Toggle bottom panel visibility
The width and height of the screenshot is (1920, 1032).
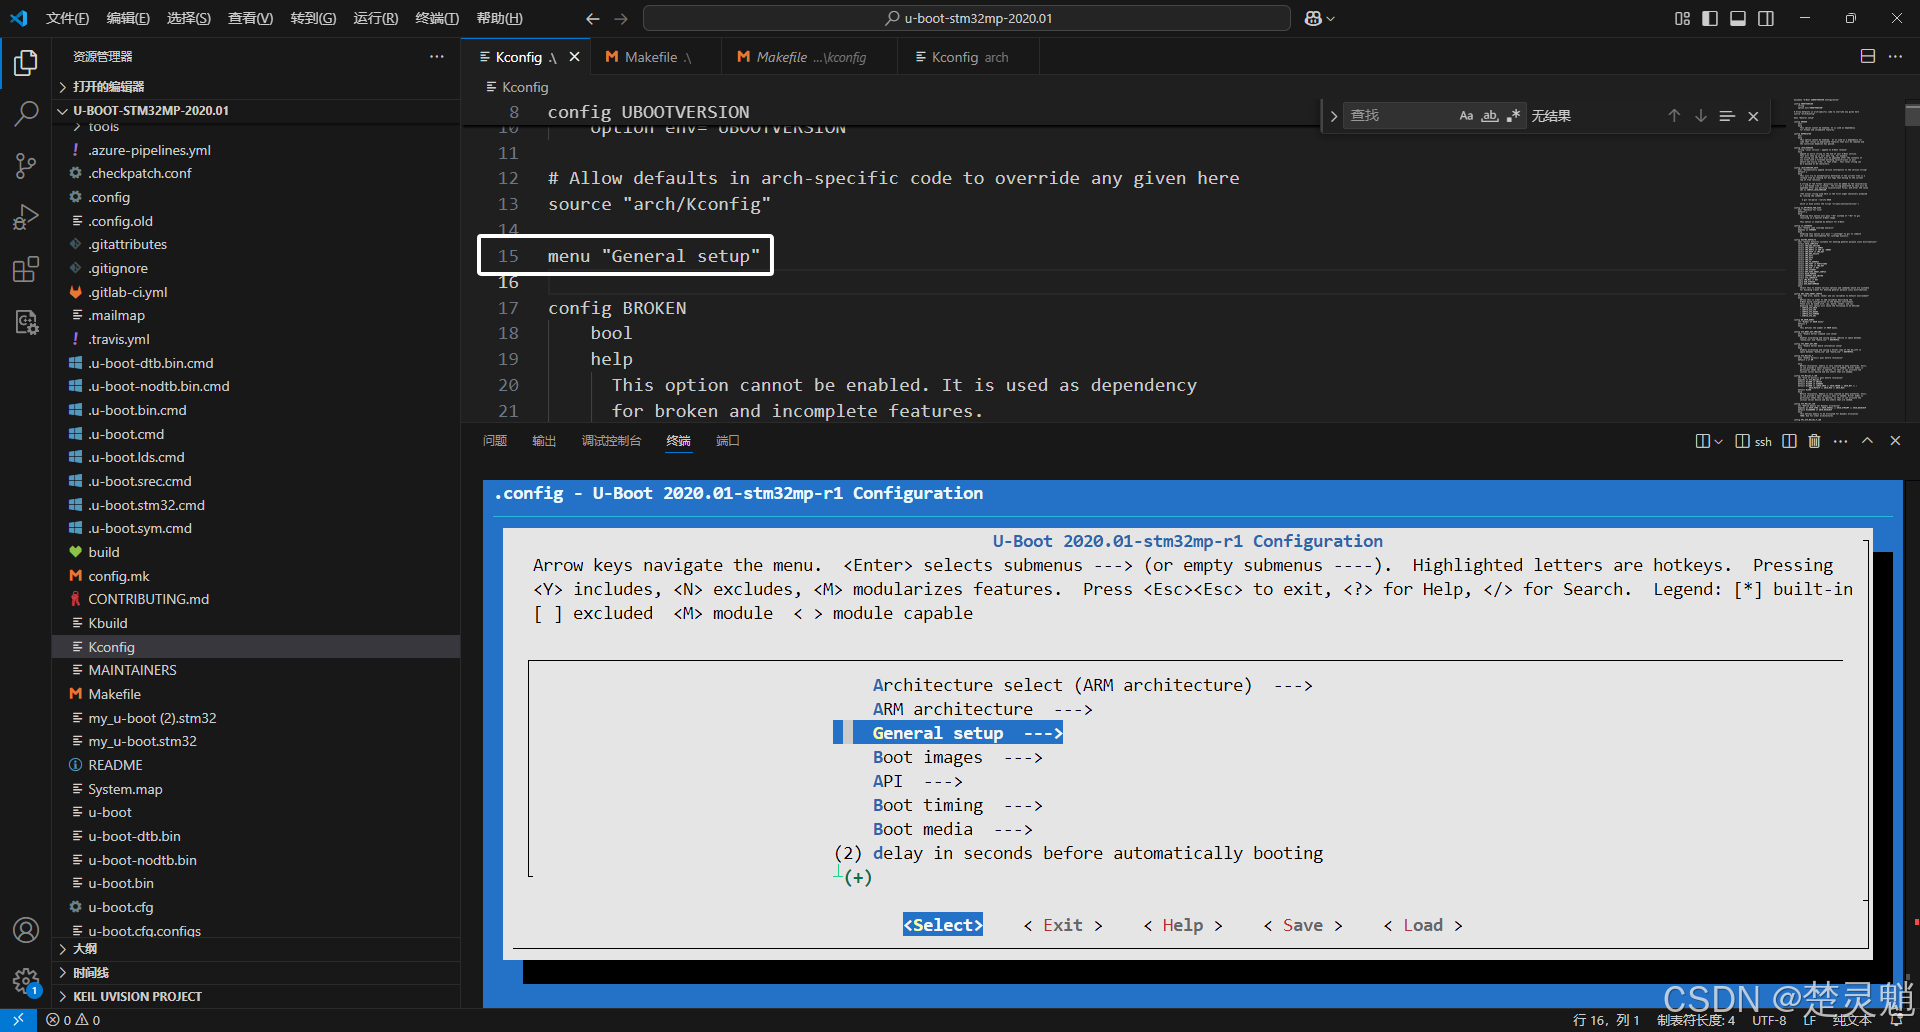(x=1738, y=18)
